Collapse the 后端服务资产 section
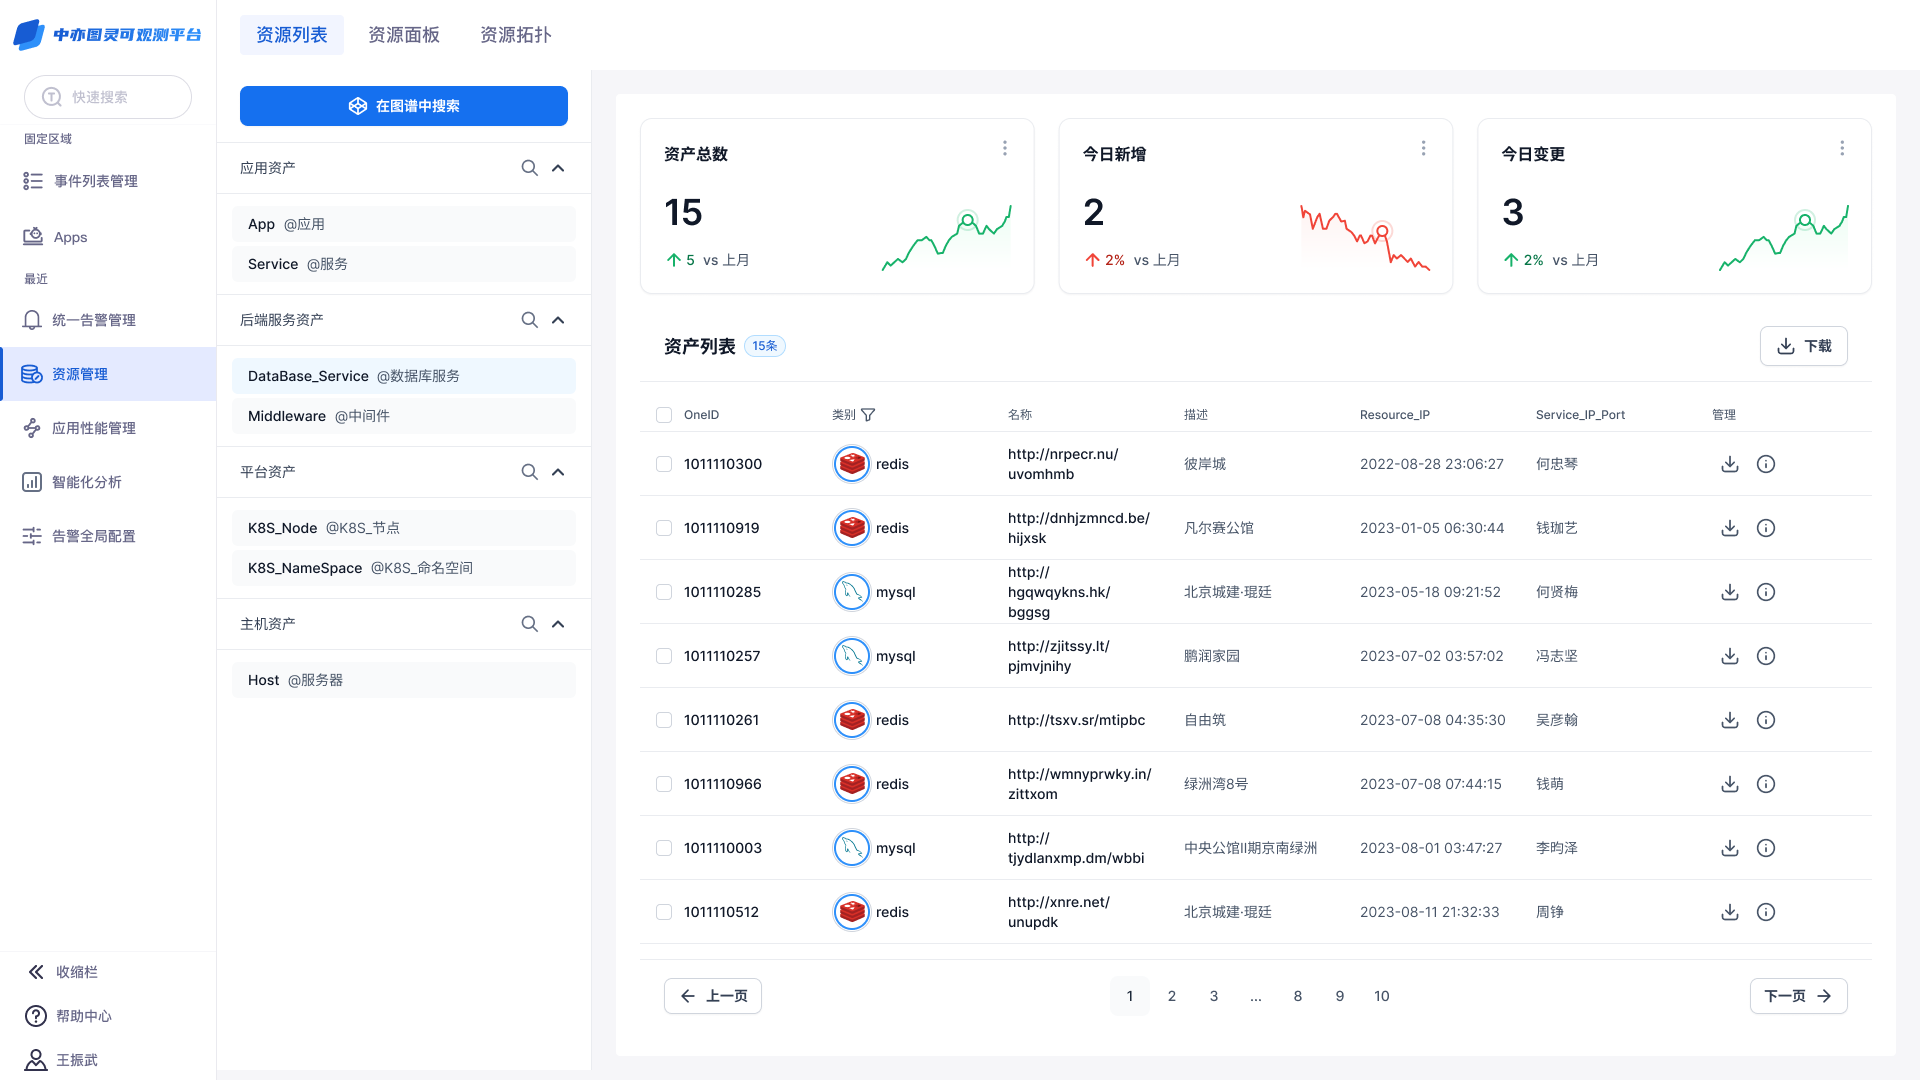 (x=558, y=320)
